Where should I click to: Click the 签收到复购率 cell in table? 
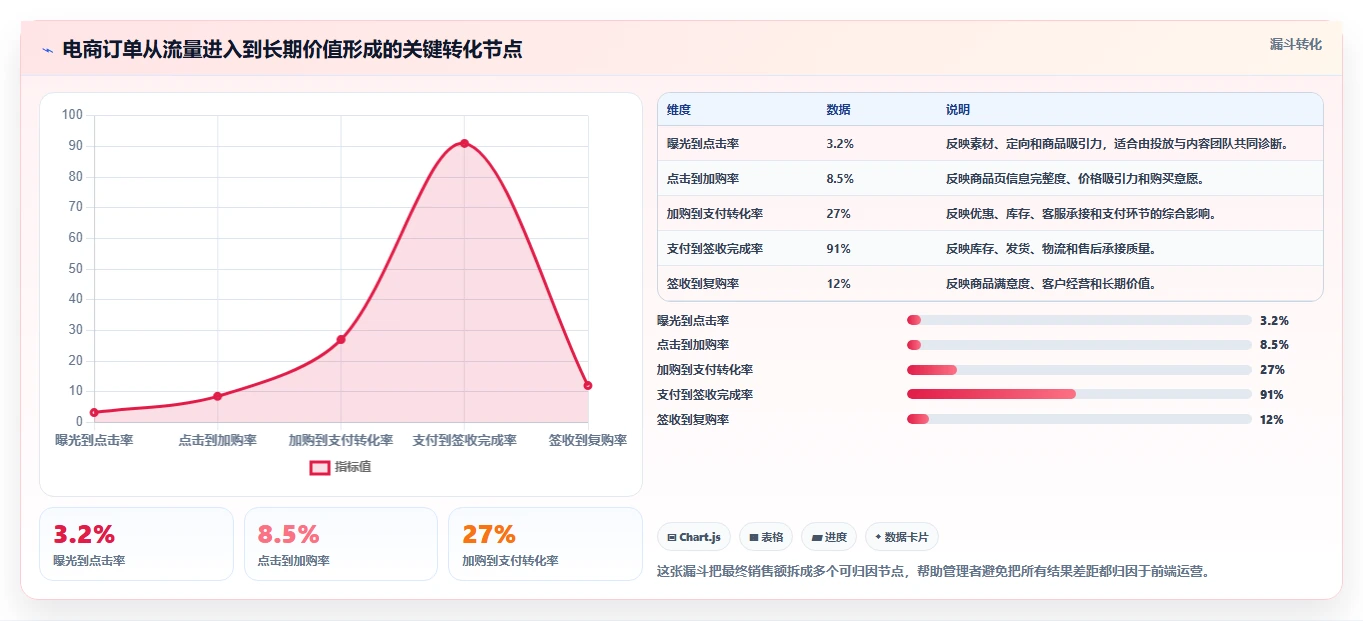coord(703,284)
